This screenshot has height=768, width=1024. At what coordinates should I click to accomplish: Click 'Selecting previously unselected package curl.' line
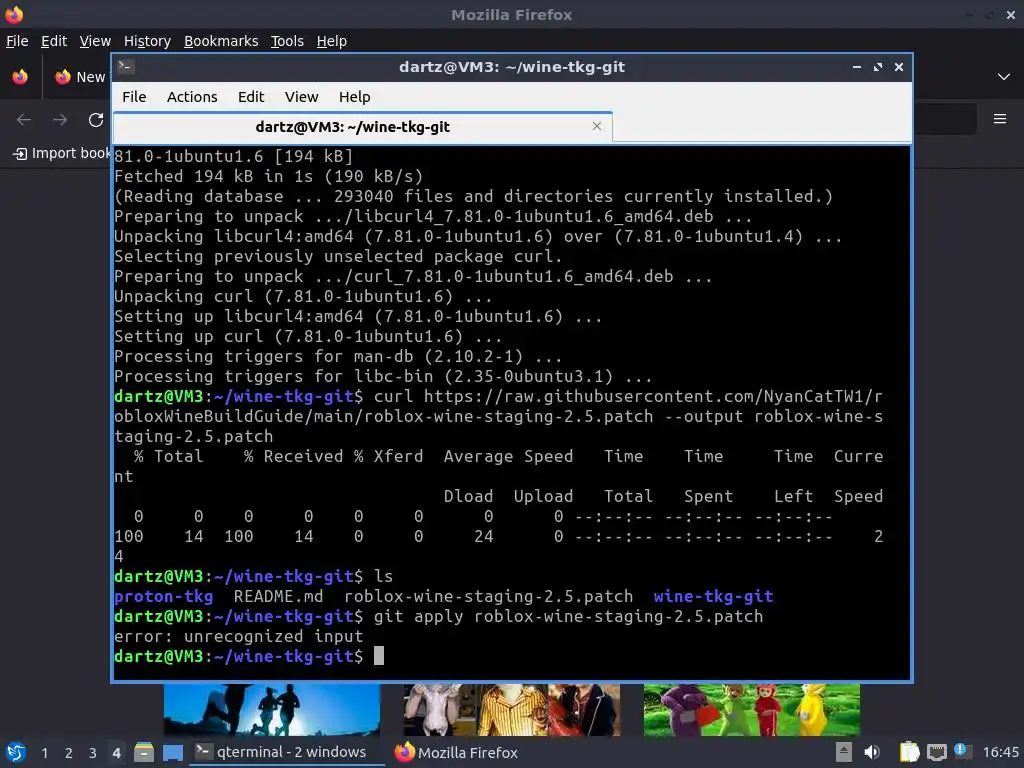coord(338,256)
